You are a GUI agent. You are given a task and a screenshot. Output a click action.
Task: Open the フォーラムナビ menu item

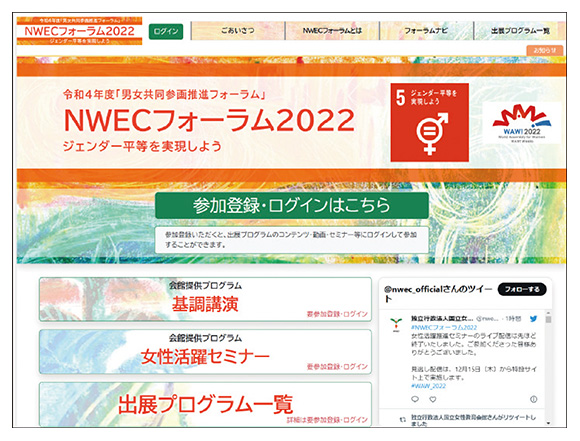point(426,31)
